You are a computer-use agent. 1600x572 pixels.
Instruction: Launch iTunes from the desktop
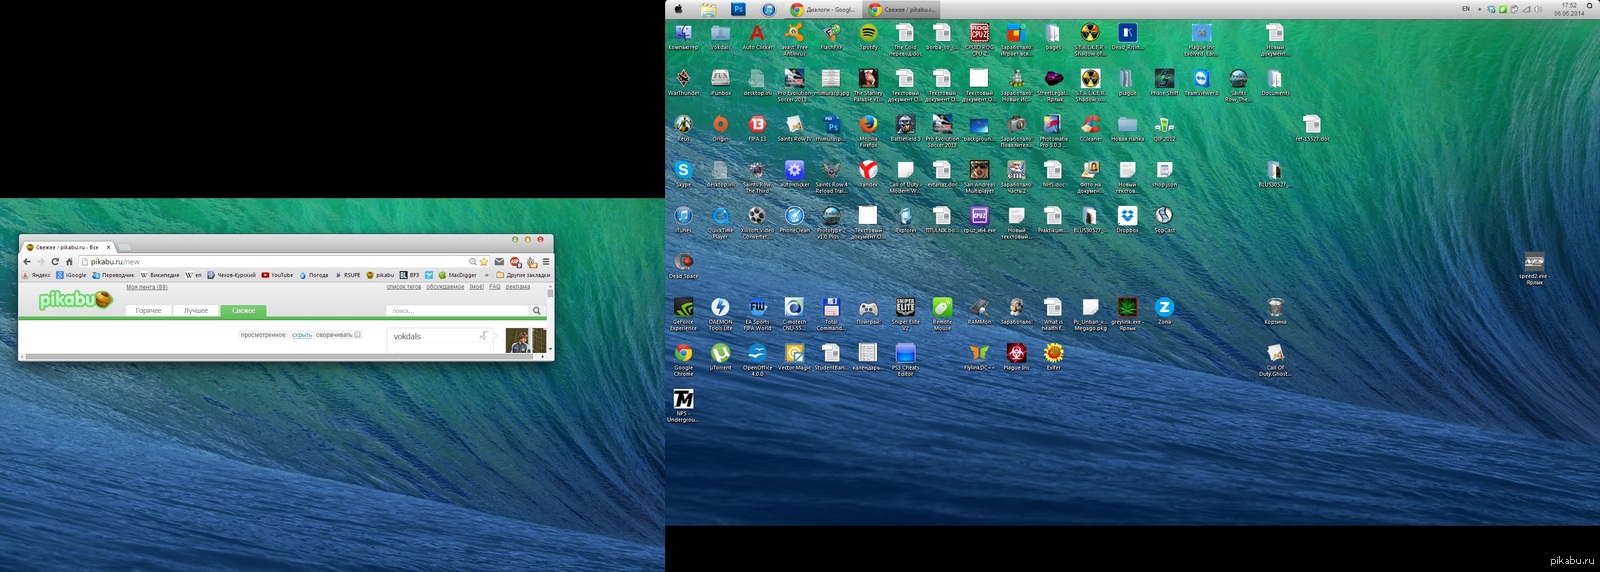[684, 219]
